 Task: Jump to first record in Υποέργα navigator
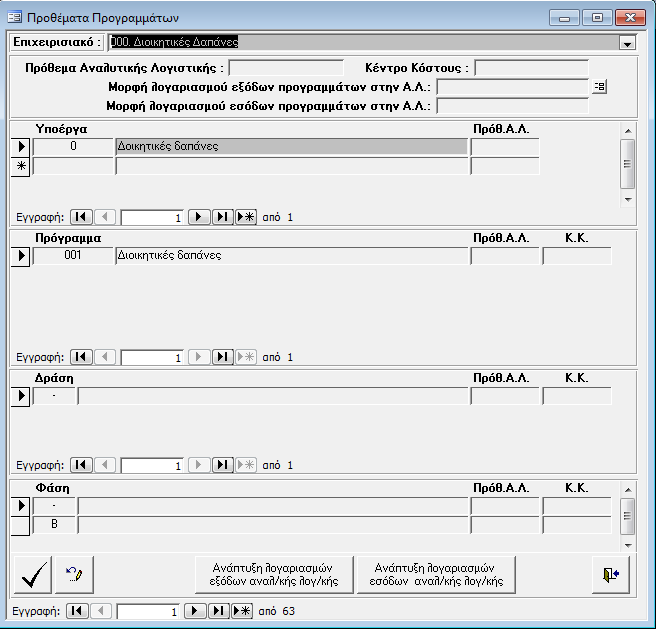pyautogui.click(x=82, y=216)
